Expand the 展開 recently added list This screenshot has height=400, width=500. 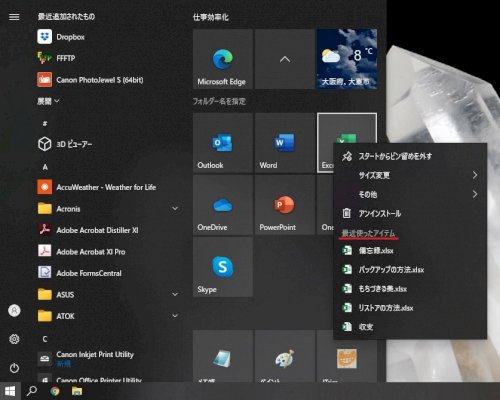(x=48, y=101)
